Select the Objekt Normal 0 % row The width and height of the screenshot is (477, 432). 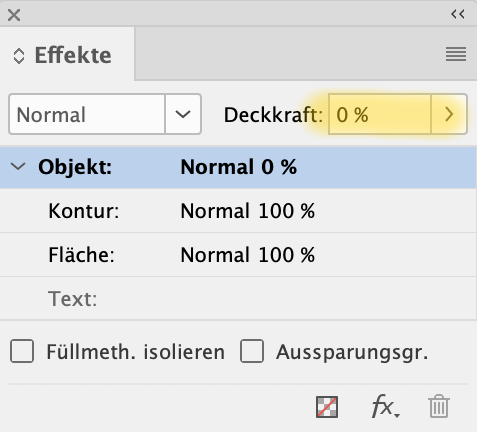coord(238,167)
